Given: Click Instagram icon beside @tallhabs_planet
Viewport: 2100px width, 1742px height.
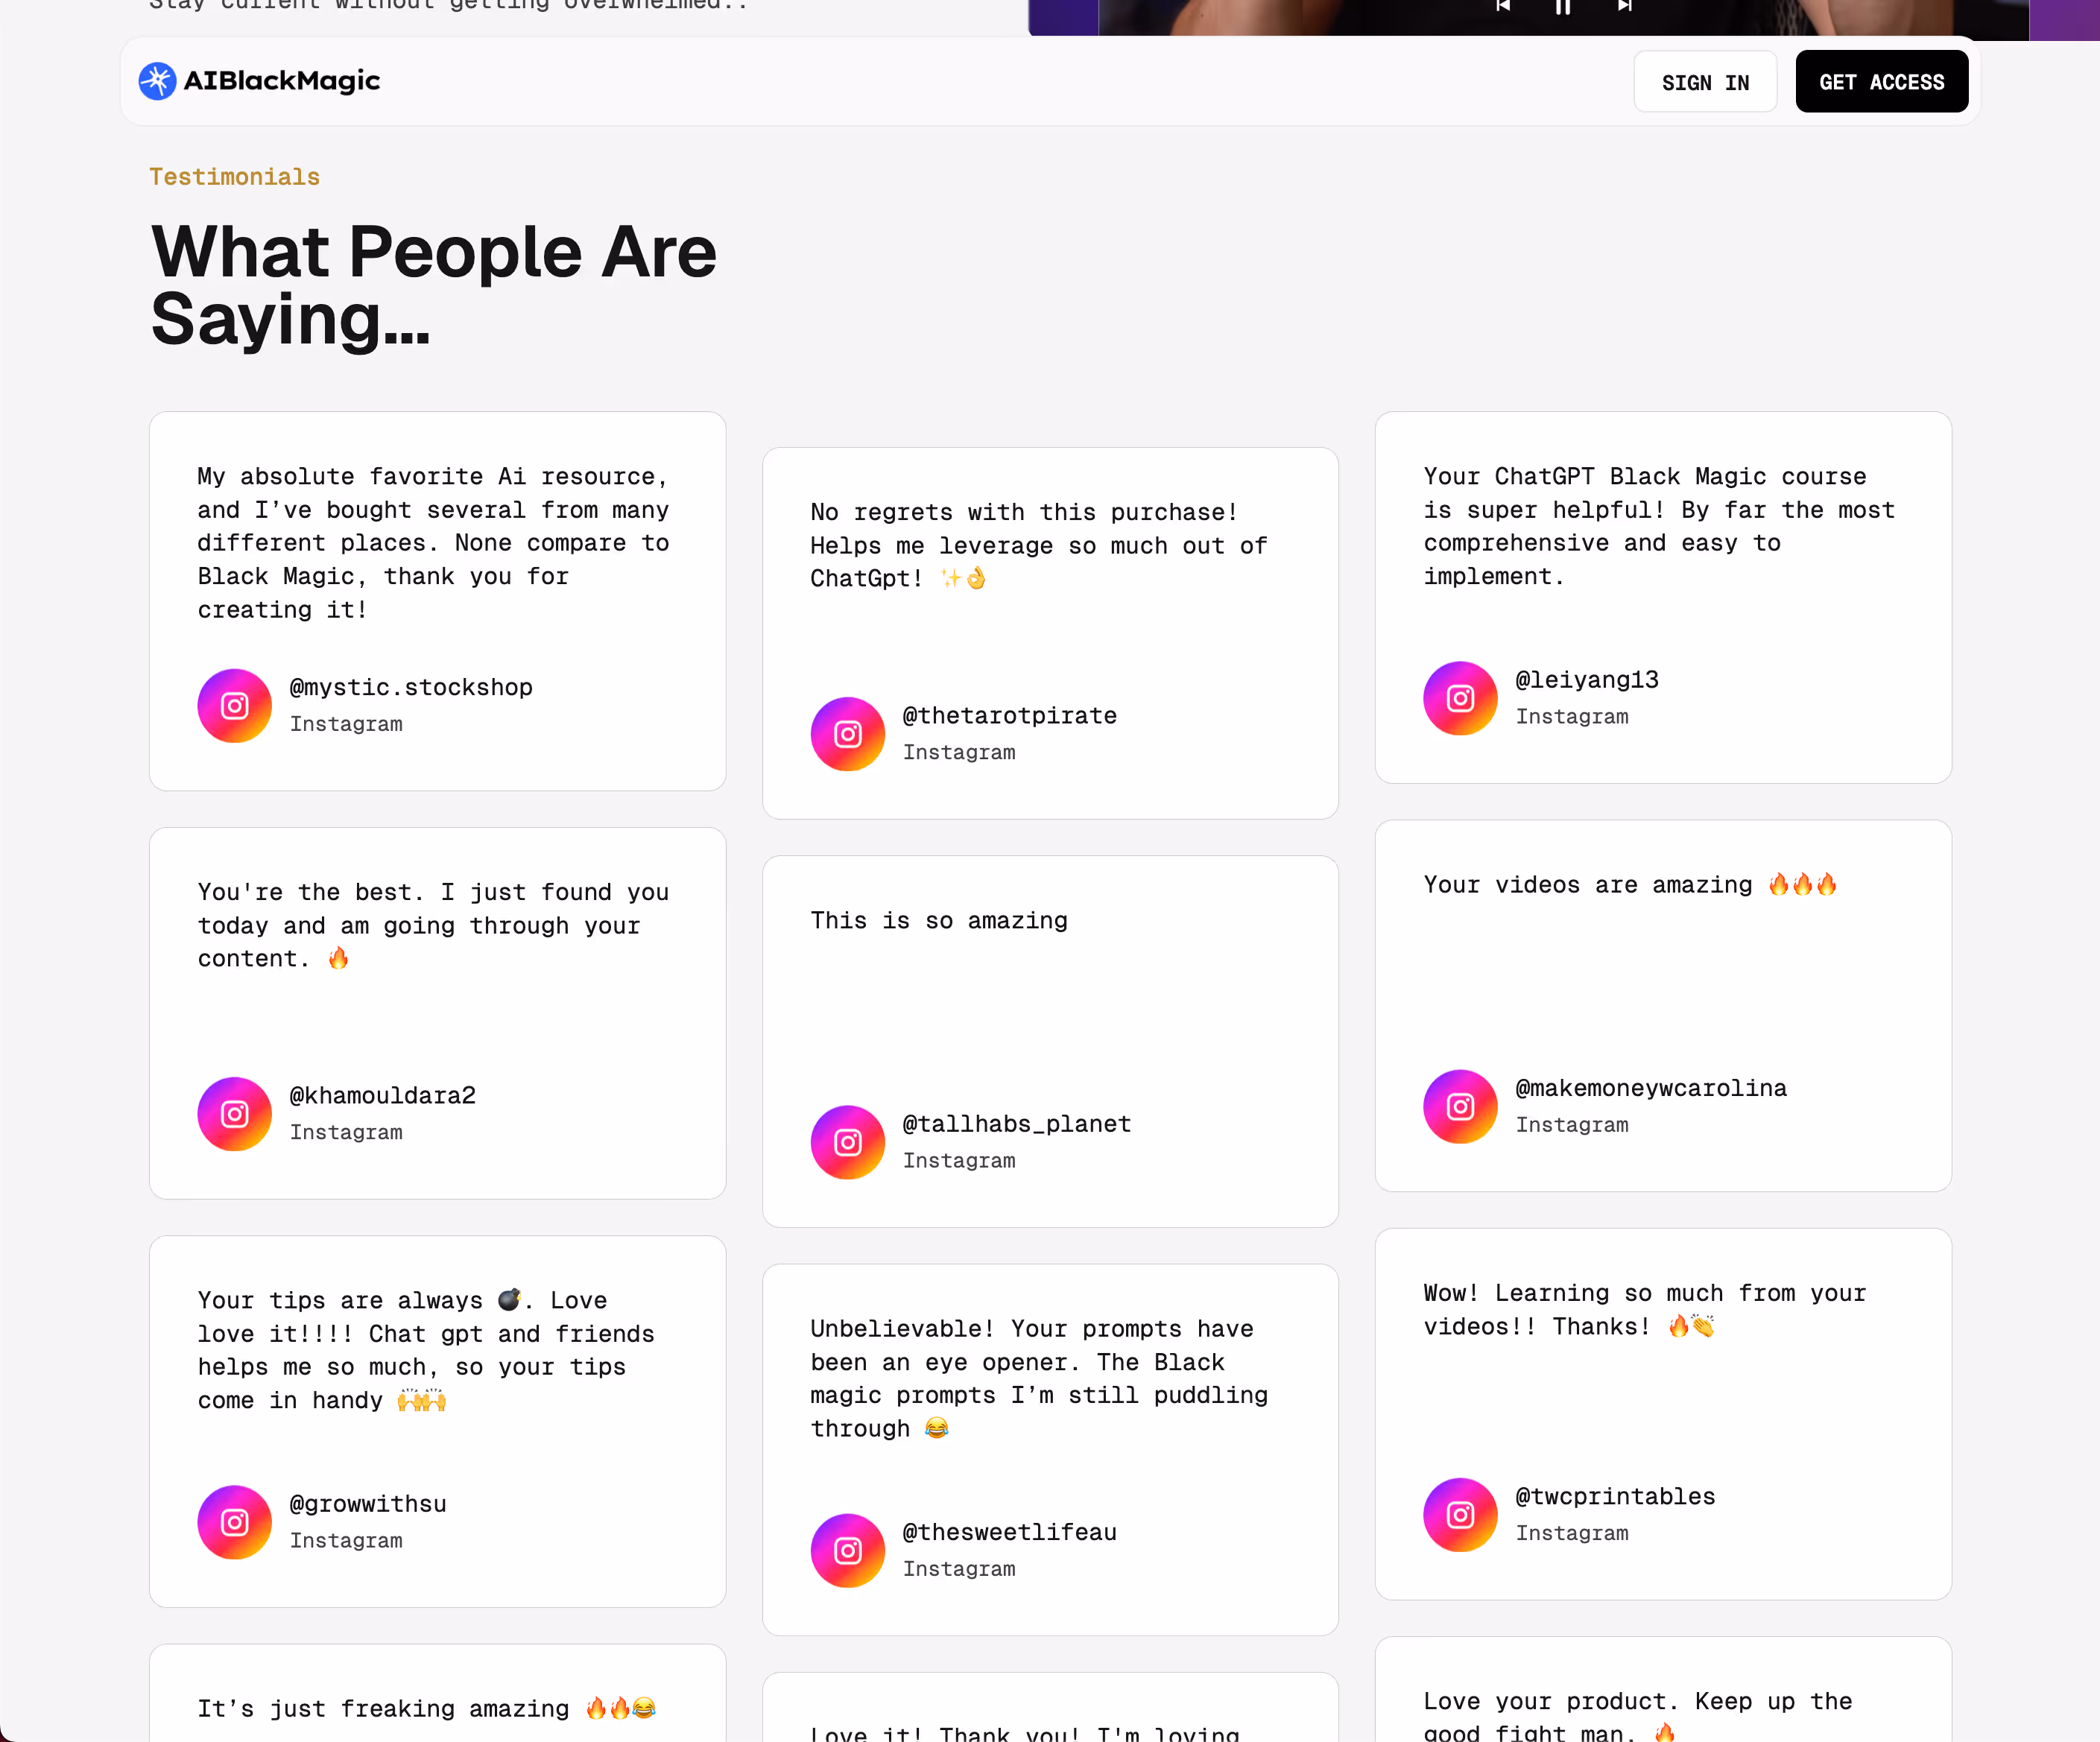Looking at the screenshot, I should (847, 1142).
